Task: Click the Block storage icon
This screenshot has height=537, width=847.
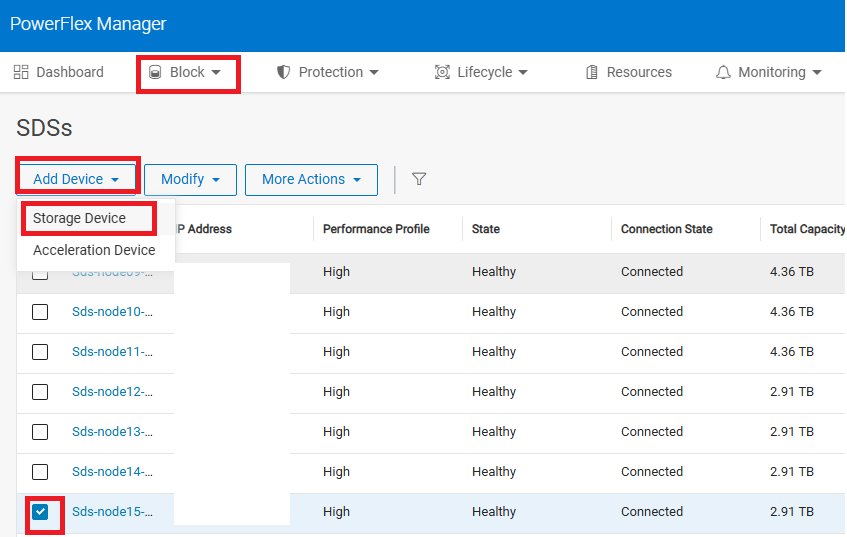Action: pyautogui.click(x=155, y=72)
